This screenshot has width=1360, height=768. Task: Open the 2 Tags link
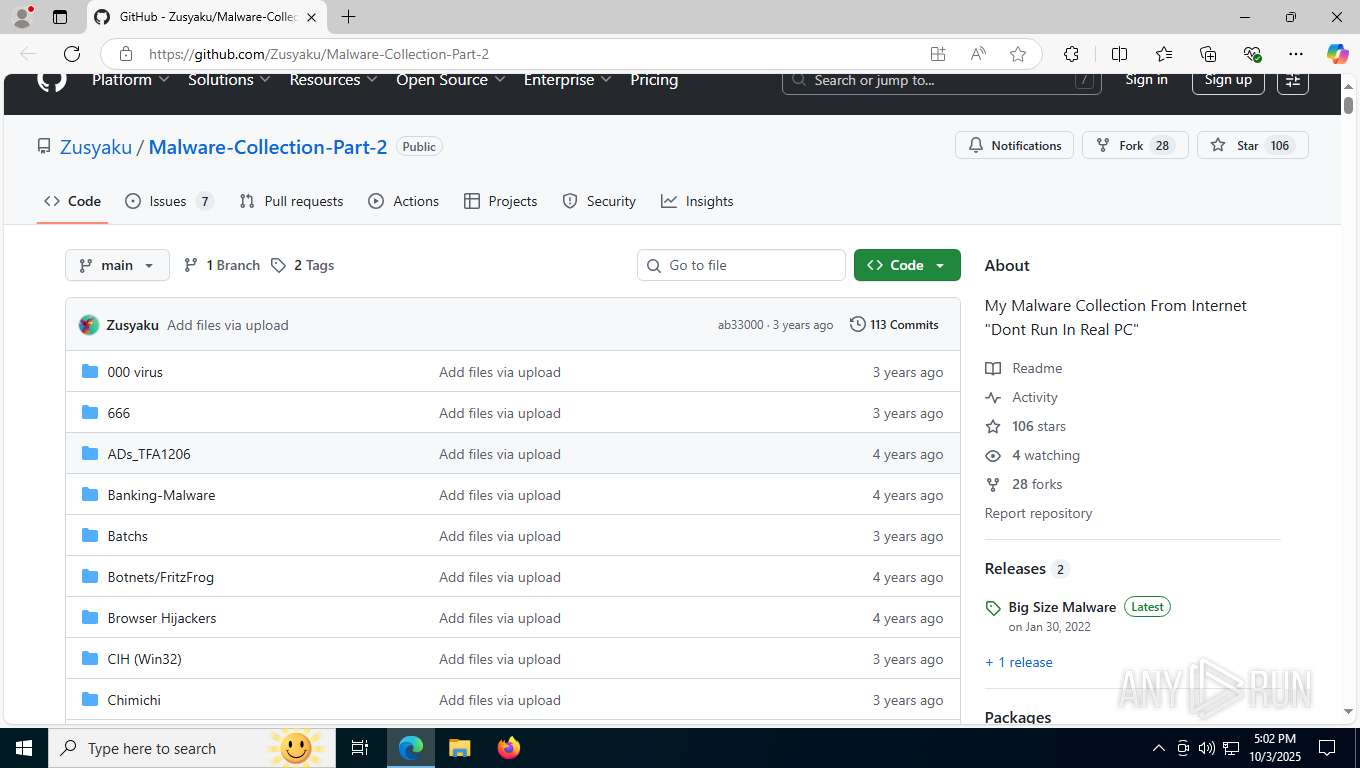pyautogui.click(x=302, y=265)
